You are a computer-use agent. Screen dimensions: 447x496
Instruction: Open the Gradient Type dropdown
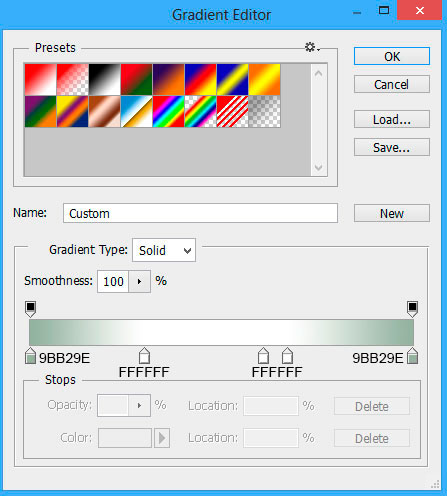coord(164,250)
